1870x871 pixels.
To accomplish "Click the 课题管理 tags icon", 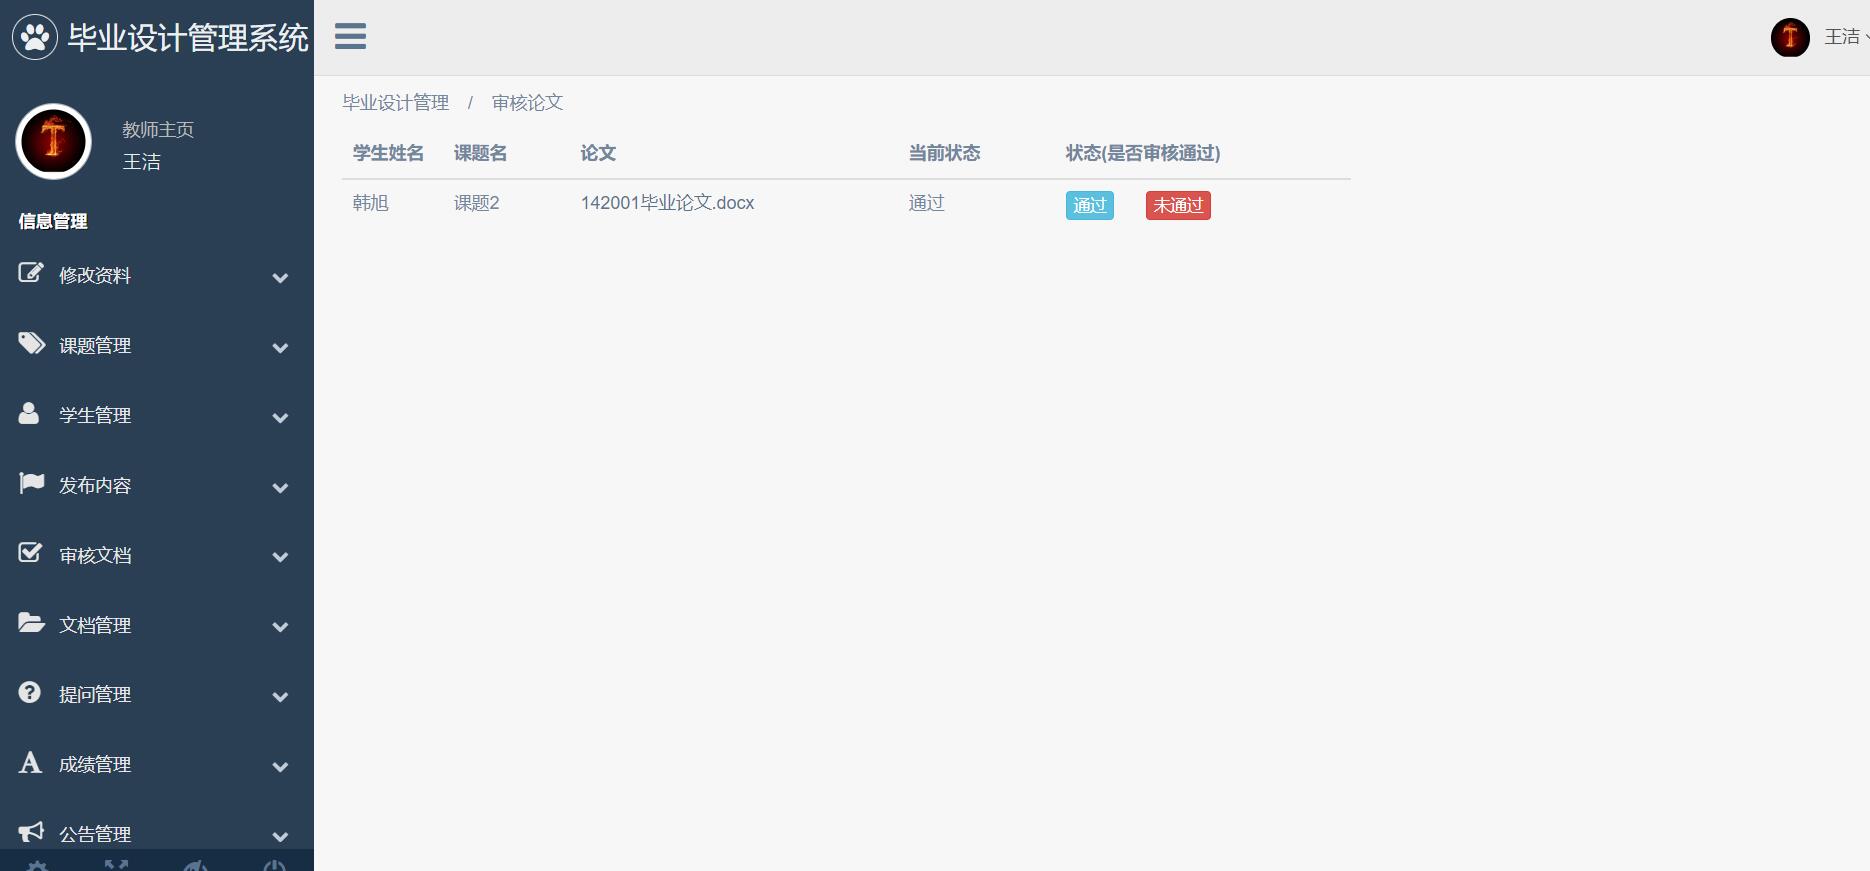I will 31,343.
